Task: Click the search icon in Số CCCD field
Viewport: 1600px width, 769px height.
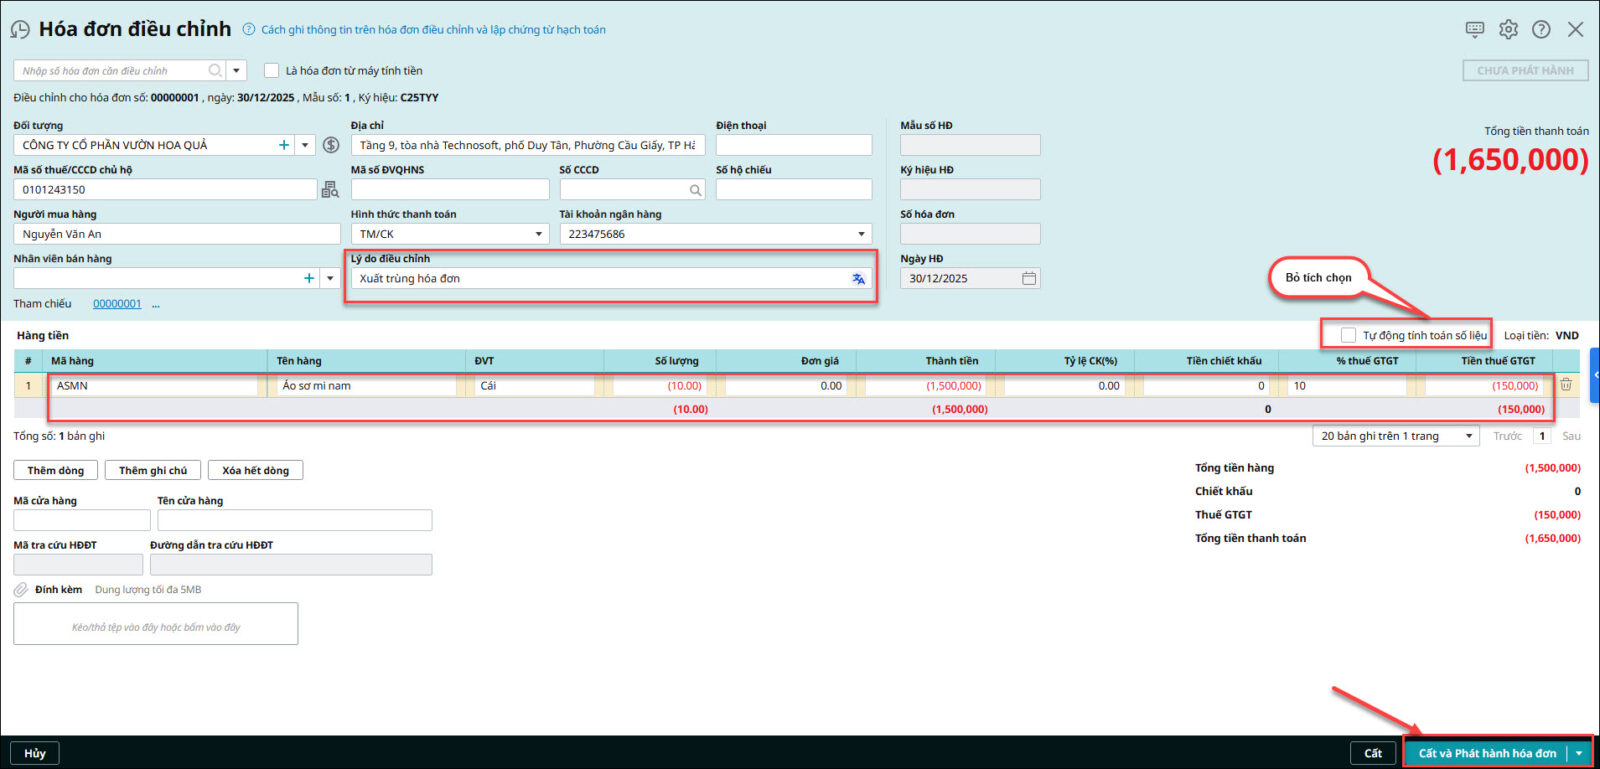Action: coord(695,190)
